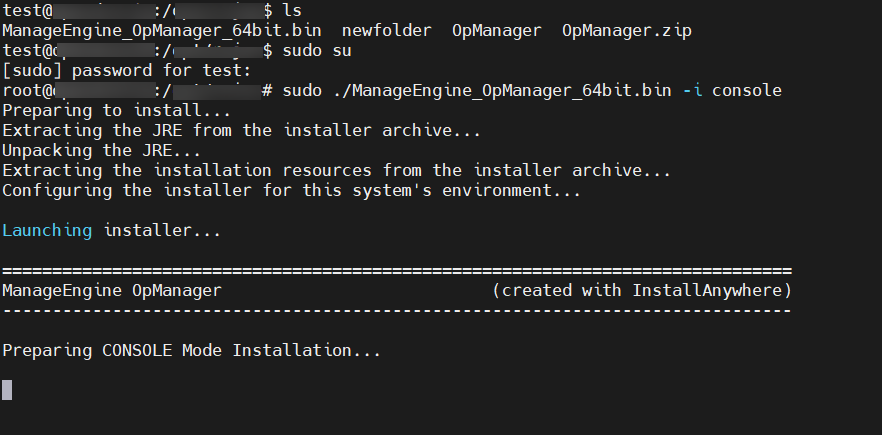Click the "Configuring the installer" output line
Image resolution: width=882 pixels, height=435 pixels.
[292, 190]
